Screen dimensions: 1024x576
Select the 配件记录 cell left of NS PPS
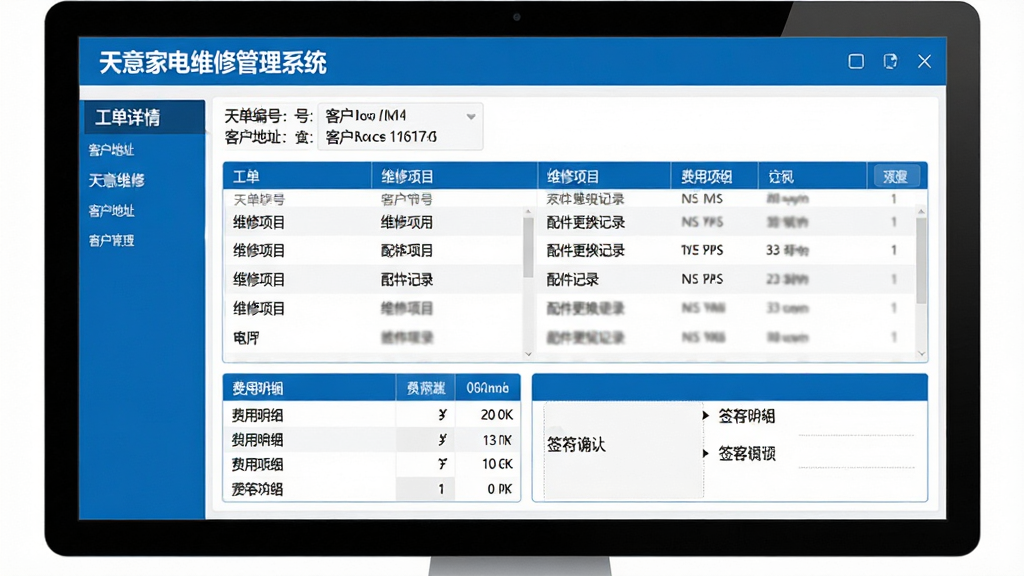pos(573,280)
